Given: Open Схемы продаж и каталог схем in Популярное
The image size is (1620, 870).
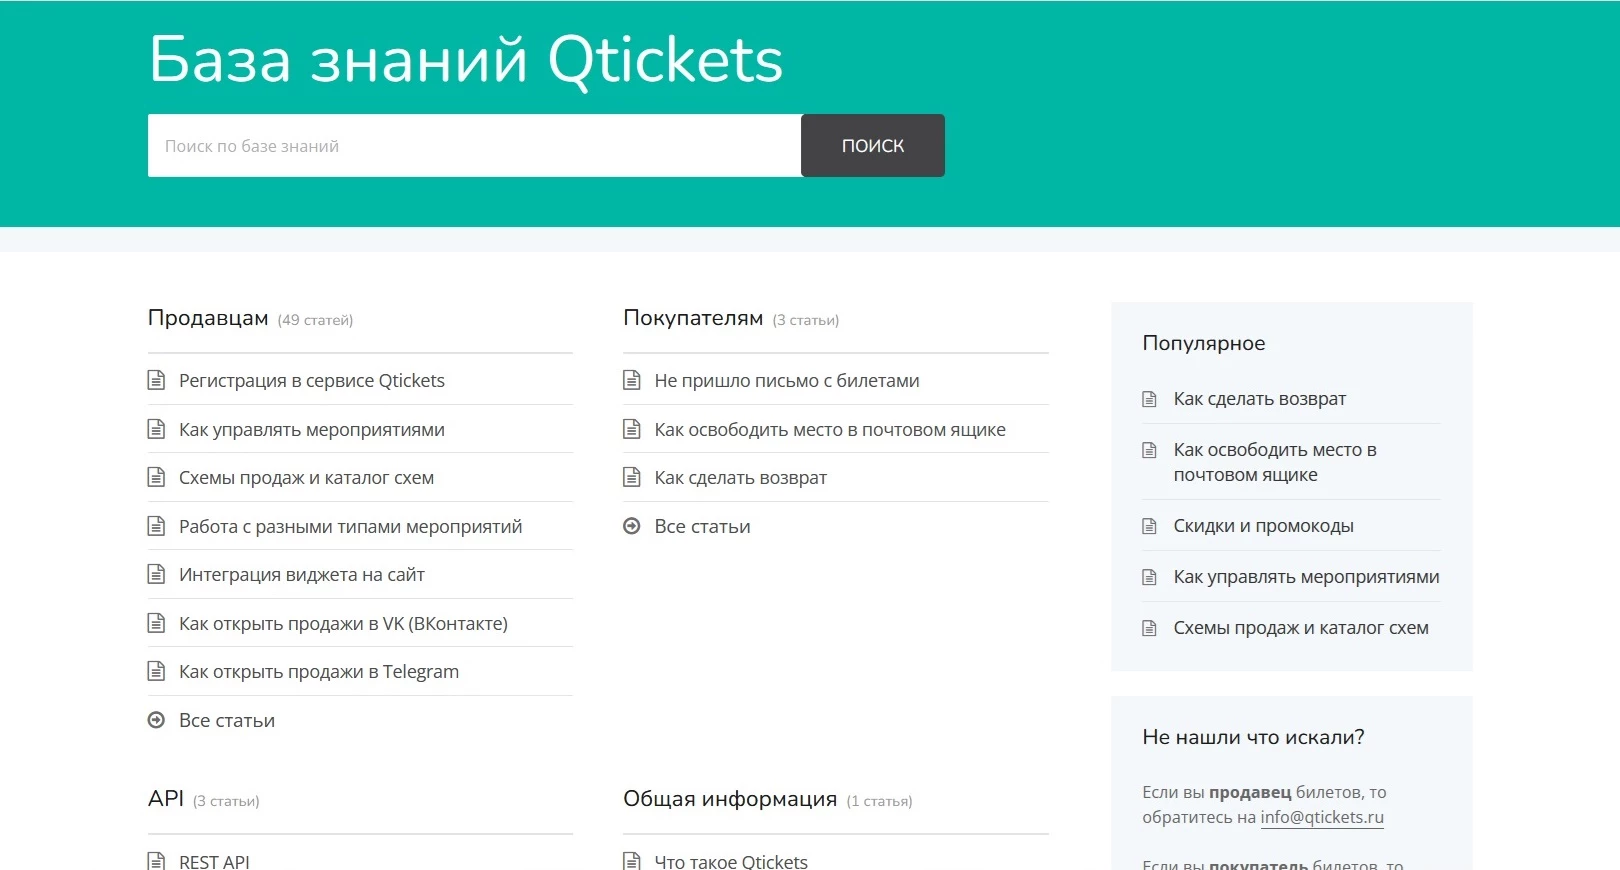Looking at the screenshot, I should coord(1301,627).
